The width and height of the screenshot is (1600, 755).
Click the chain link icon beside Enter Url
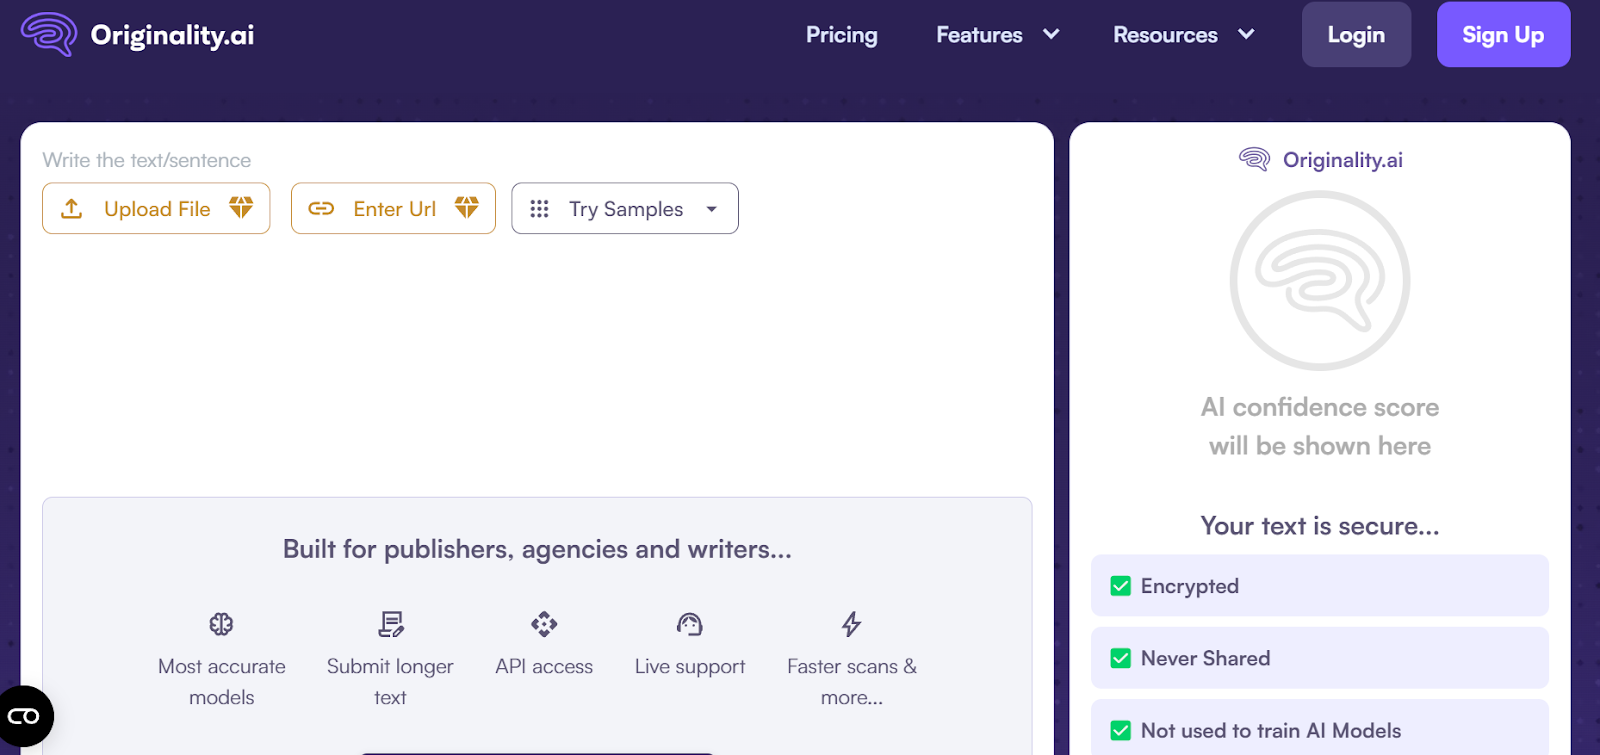[x=321, y=208]
